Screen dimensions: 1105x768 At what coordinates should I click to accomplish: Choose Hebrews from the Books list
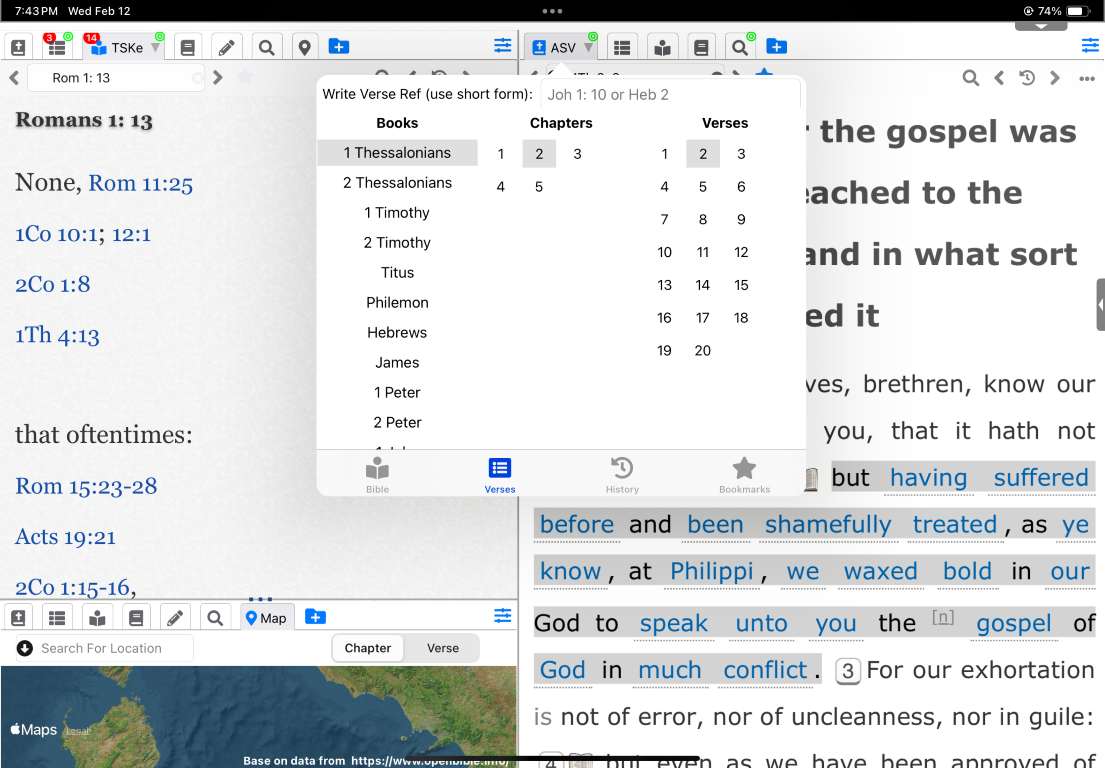(x=397, y=332)
